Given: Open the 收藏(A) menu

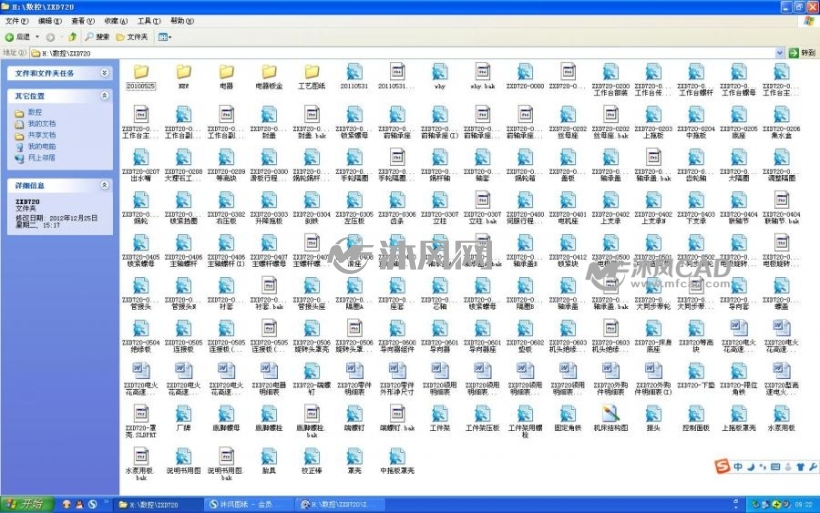Looking at the screenshot, I should pyautogui.click(x=116, y=21).
